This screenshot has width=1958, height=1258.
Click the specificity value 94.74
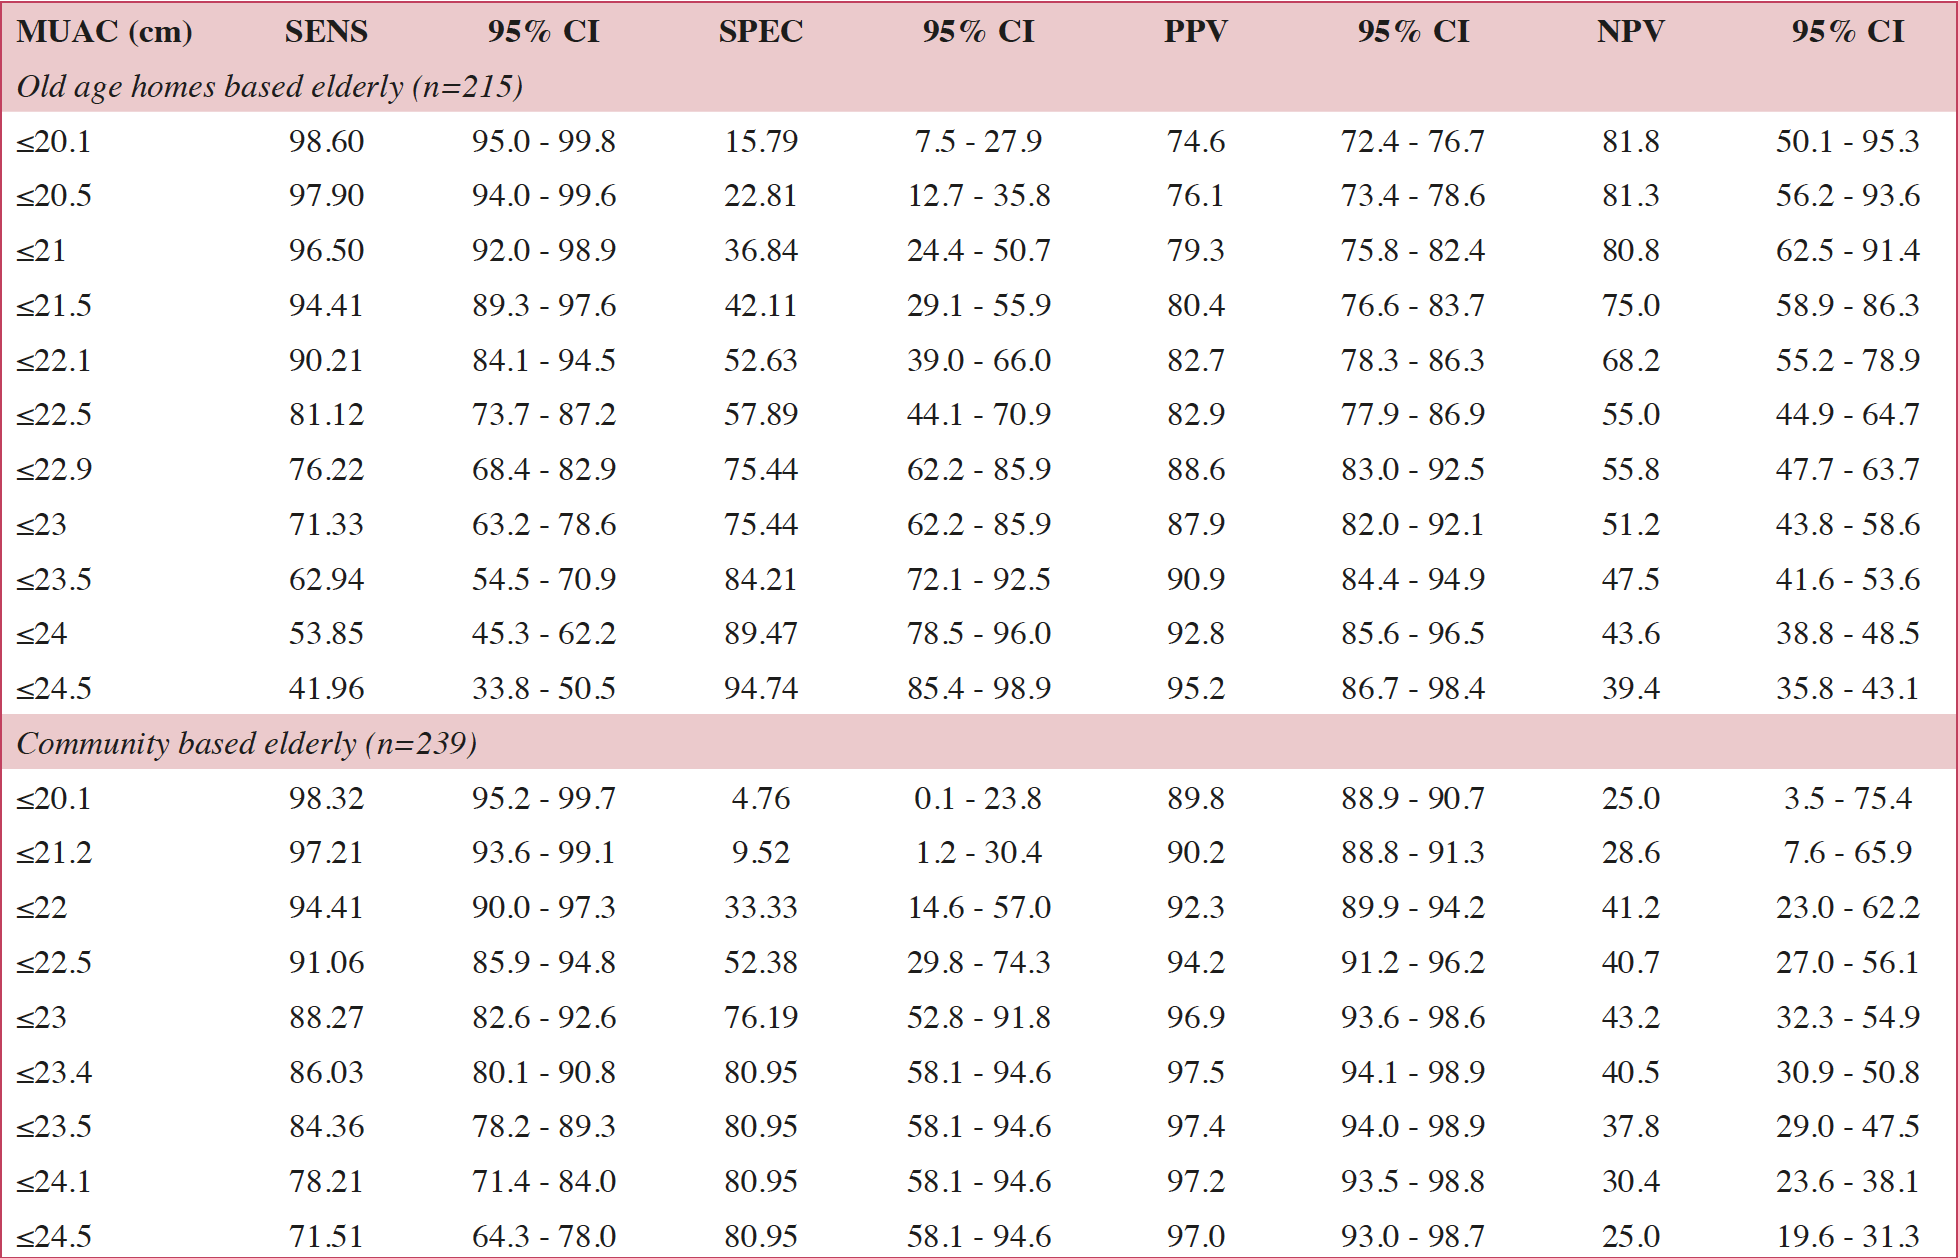(760, 688)
